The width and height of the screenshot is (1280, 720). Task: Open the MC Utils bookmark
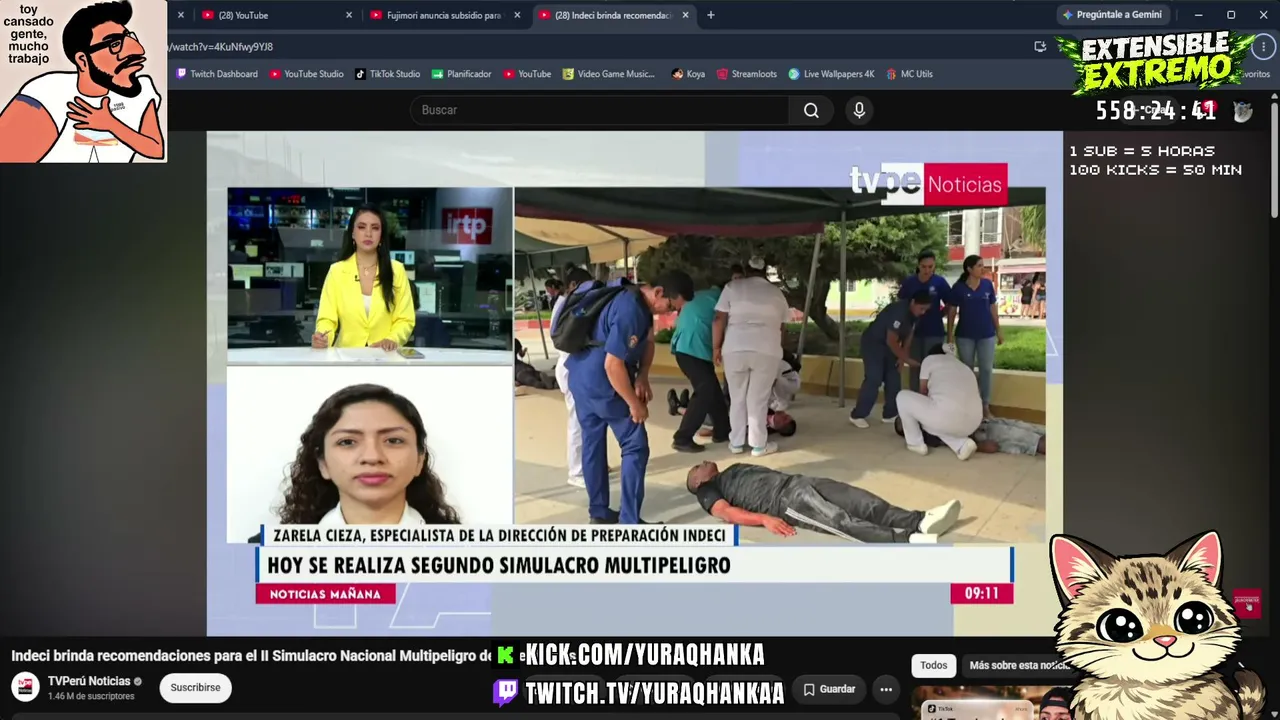point(909,74)
